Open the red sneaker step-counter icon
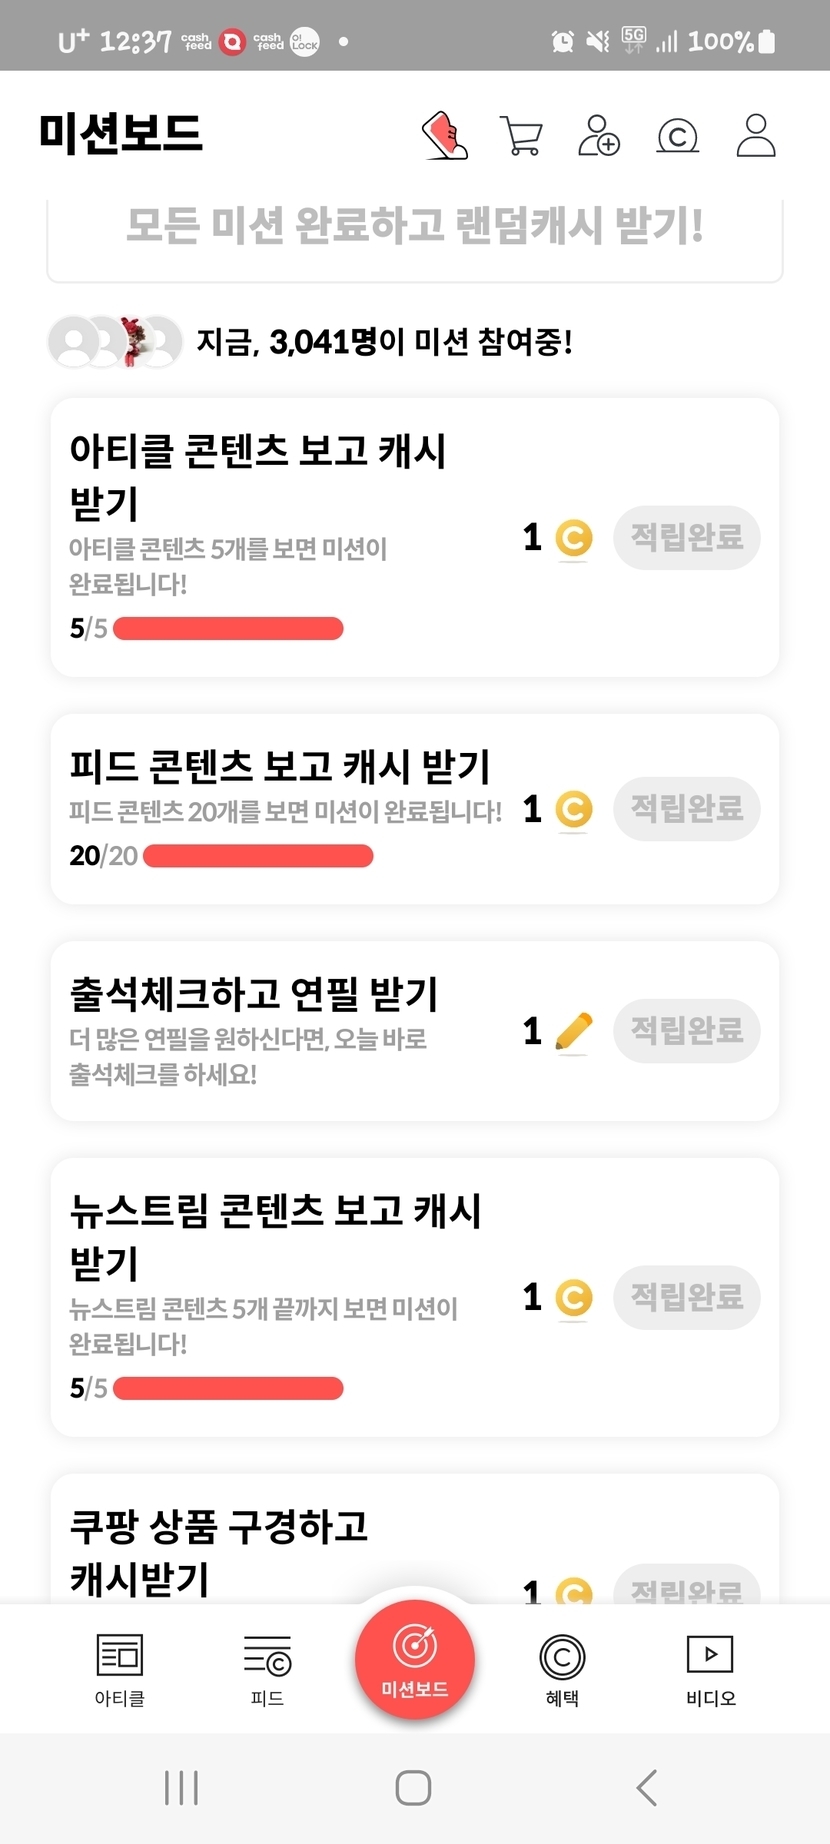 point(445,135)
